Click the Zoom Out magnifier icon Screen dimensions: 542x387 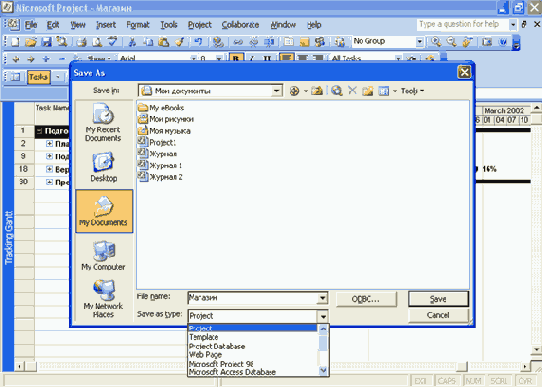(451, 42)
